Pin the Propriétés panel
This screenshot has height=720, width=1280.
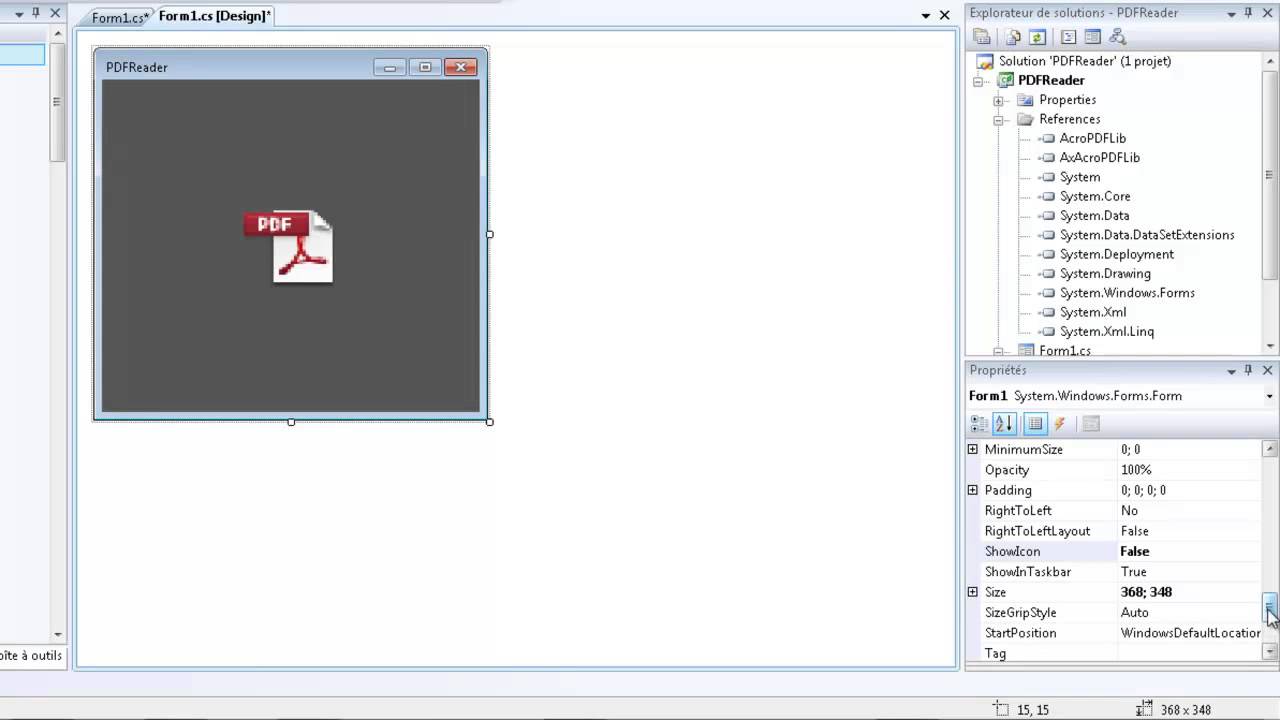1248,370
